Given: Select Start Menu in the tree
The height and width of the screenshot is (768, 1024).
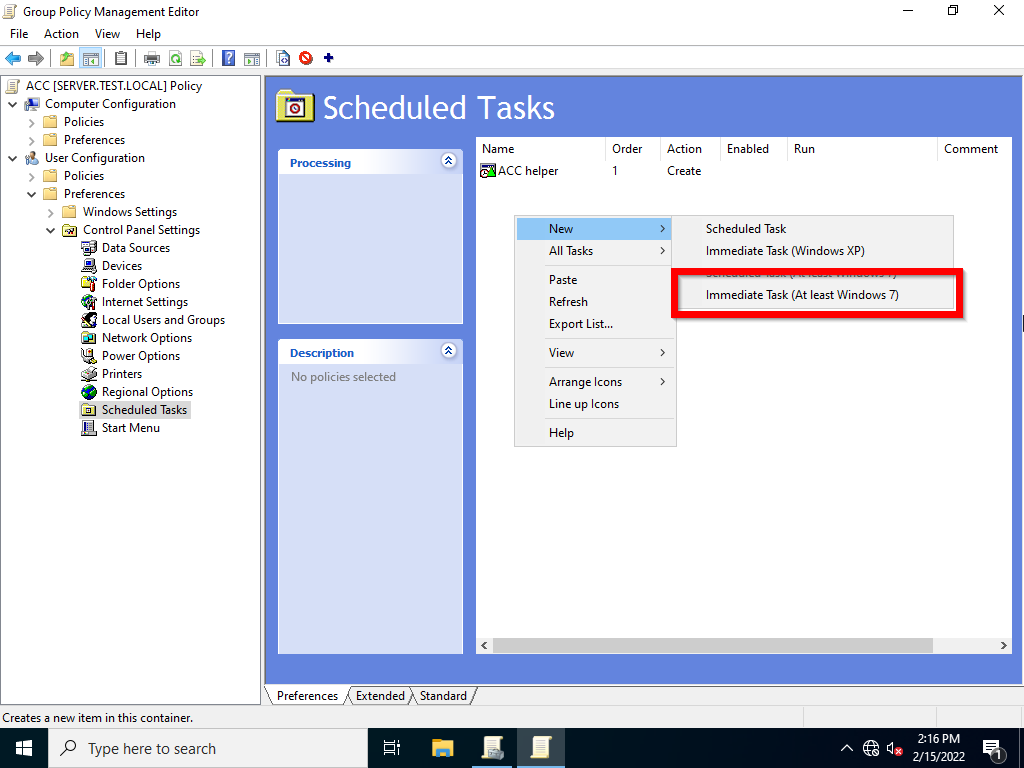Looking at the screenshot, I should click(131, 428).
